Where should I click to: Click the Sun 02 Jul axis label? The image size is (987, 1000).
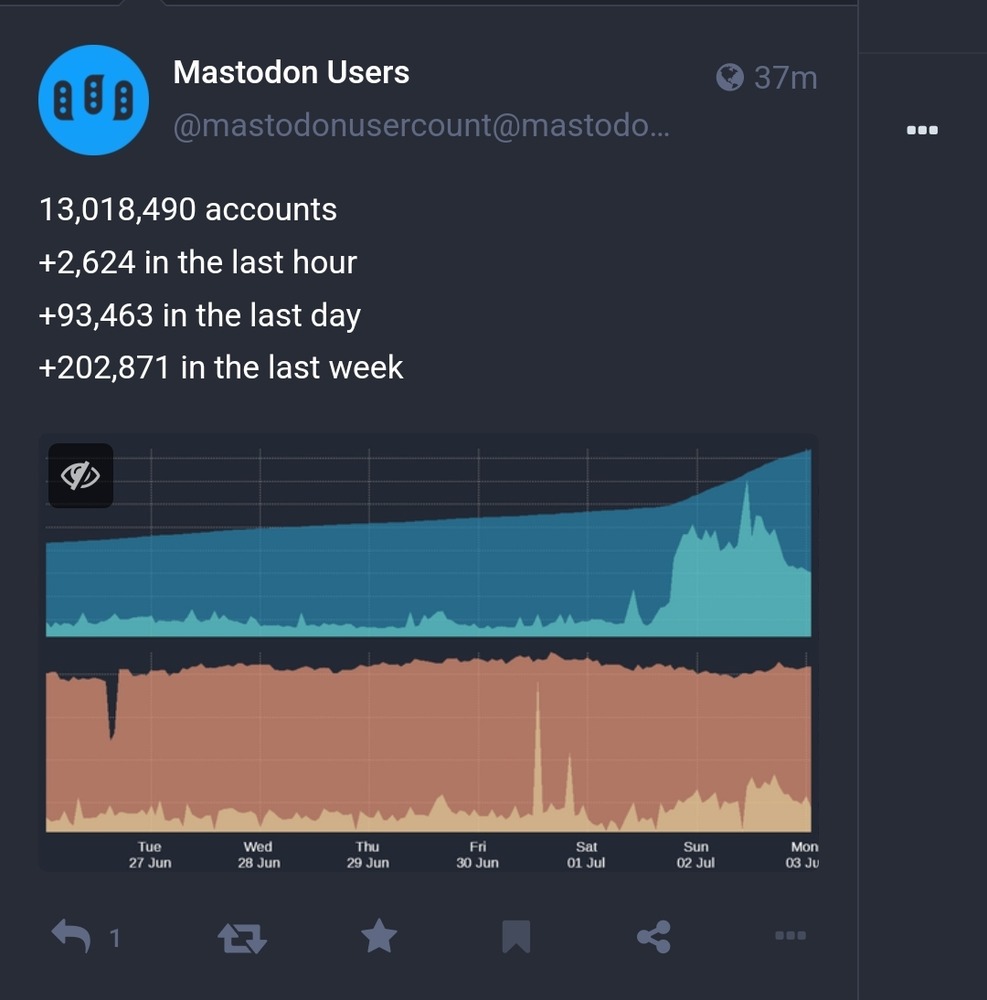coord(696,855)
